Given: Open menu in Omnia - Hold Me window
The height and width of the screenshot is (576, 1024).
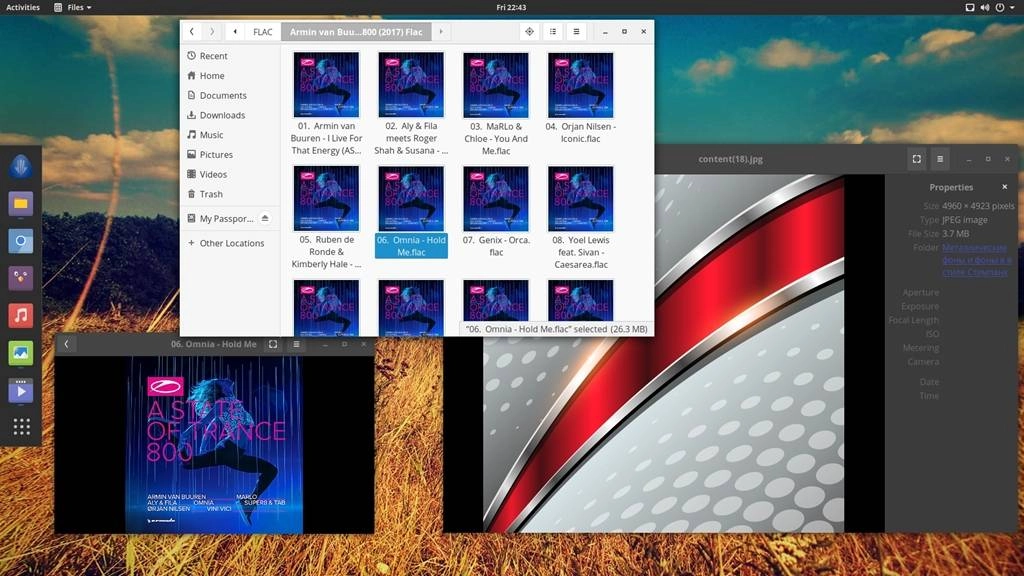Looking at the screenshot, I should point(296,344).
